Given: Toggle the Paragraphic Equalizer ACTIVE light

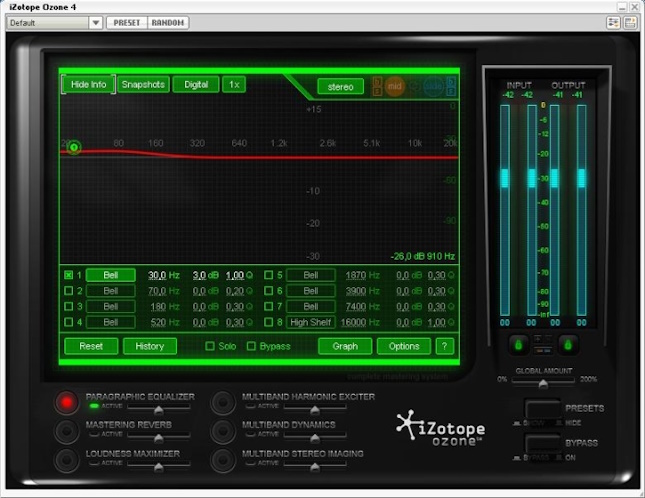Looking at the screenshot, I should pos(94,406).
